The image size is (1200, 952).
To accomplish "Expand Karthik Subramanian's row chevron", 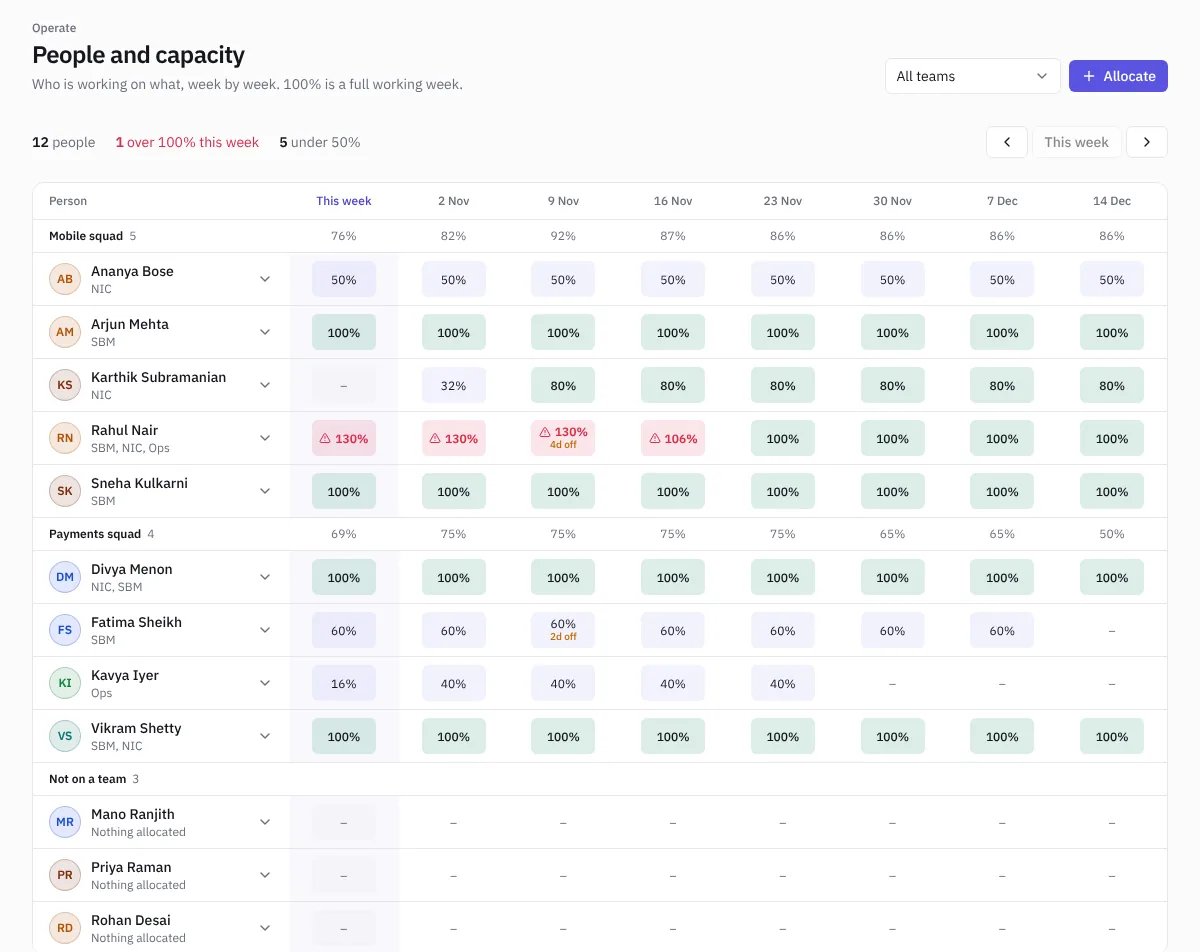I will pos(265,385).
